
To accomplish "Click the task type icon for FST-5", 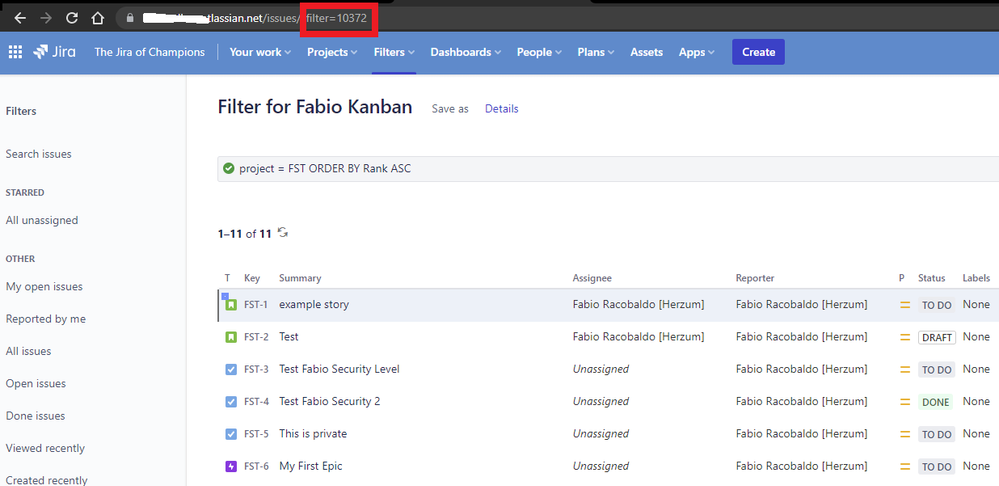I will point(231,434).
